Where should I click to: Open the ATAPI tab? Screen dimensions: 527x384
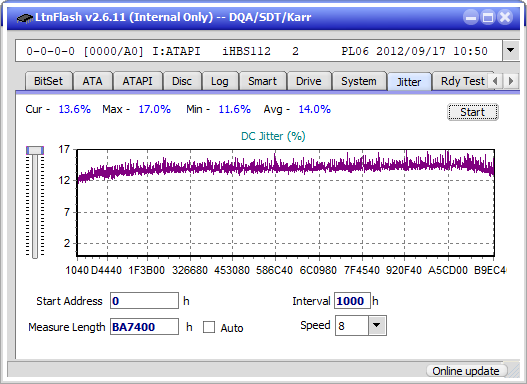(137, 81)
